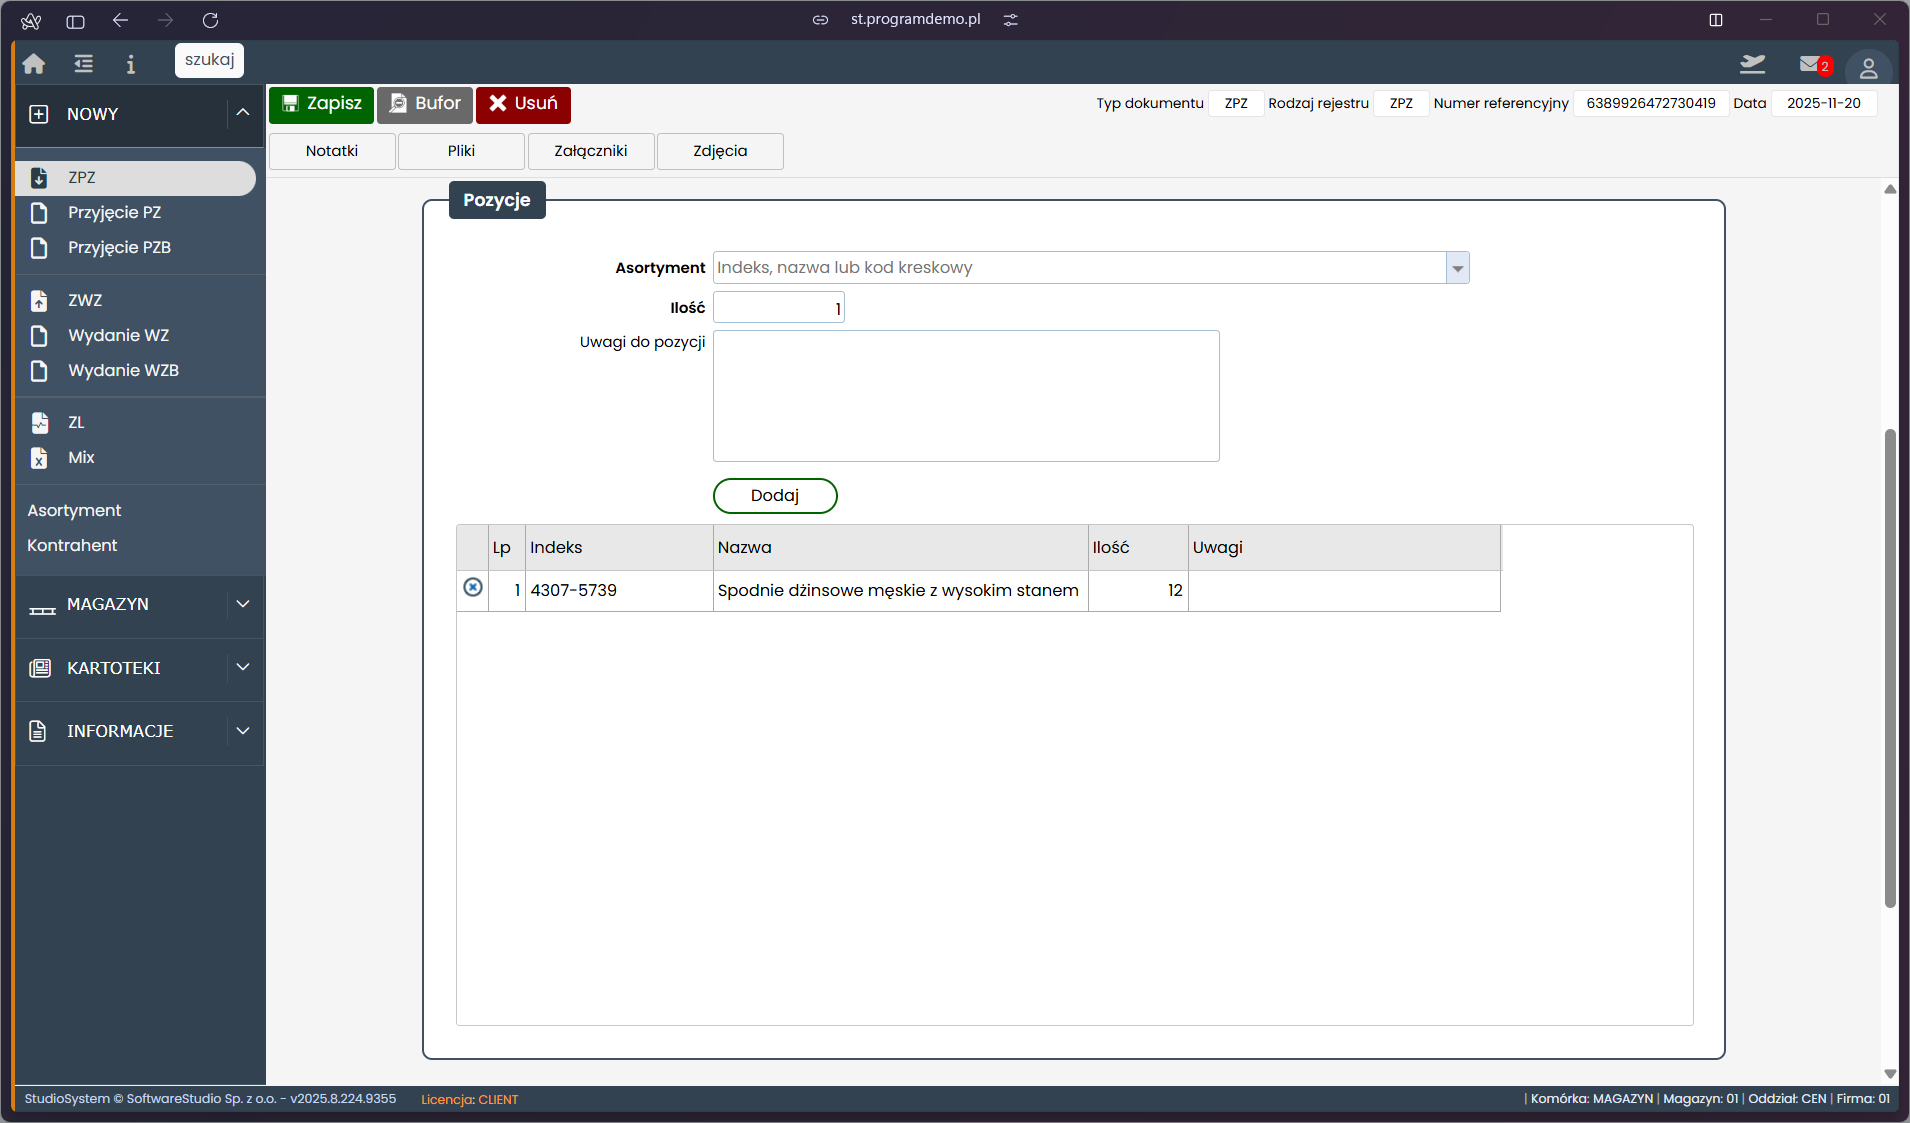Click the browser reload icon
Image resolution: width=1910 pixels, height=1123 pixels.
[210, 20]
